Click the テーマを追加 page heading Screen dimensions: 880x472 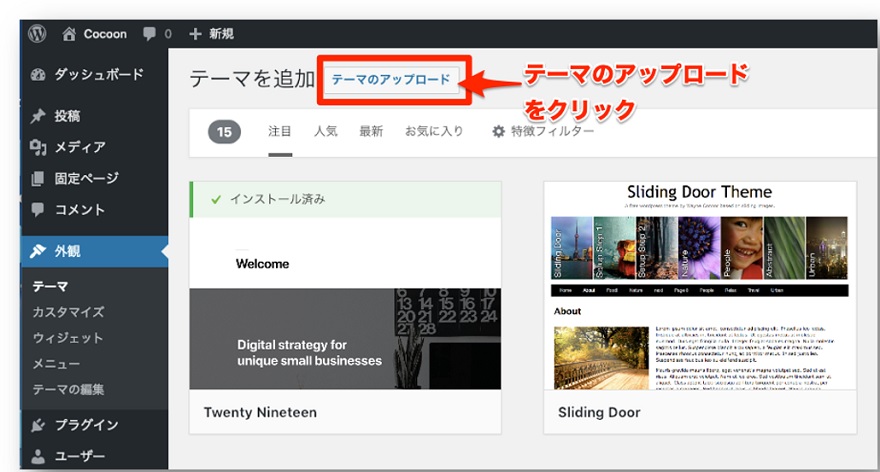tap(252, 80)
